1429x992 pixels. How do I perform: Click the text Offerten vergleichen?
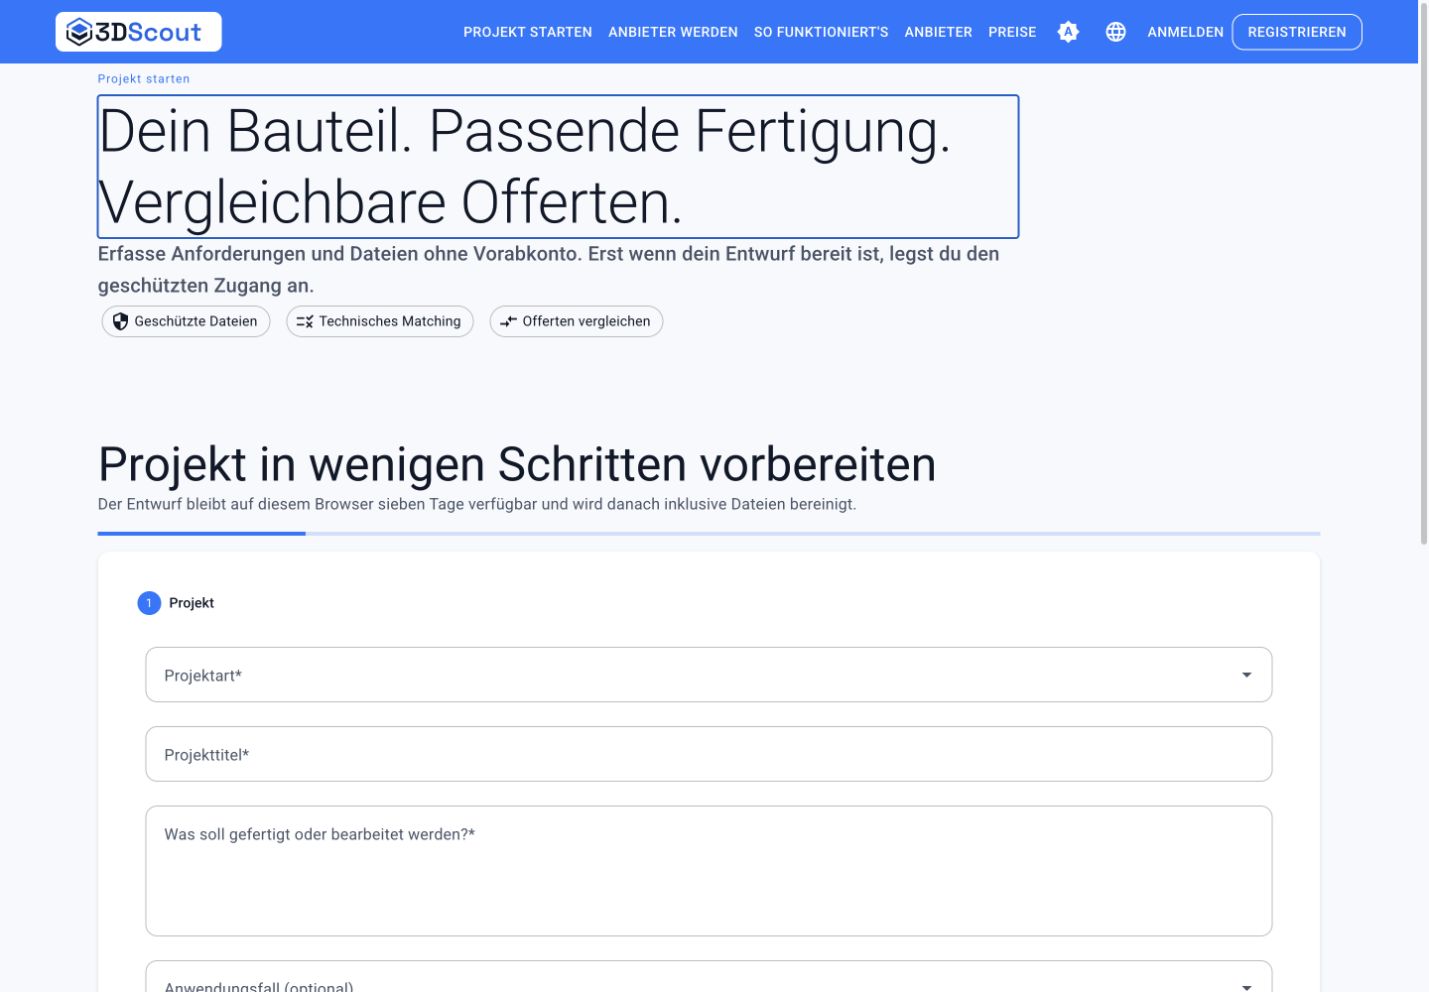(586, 321)
